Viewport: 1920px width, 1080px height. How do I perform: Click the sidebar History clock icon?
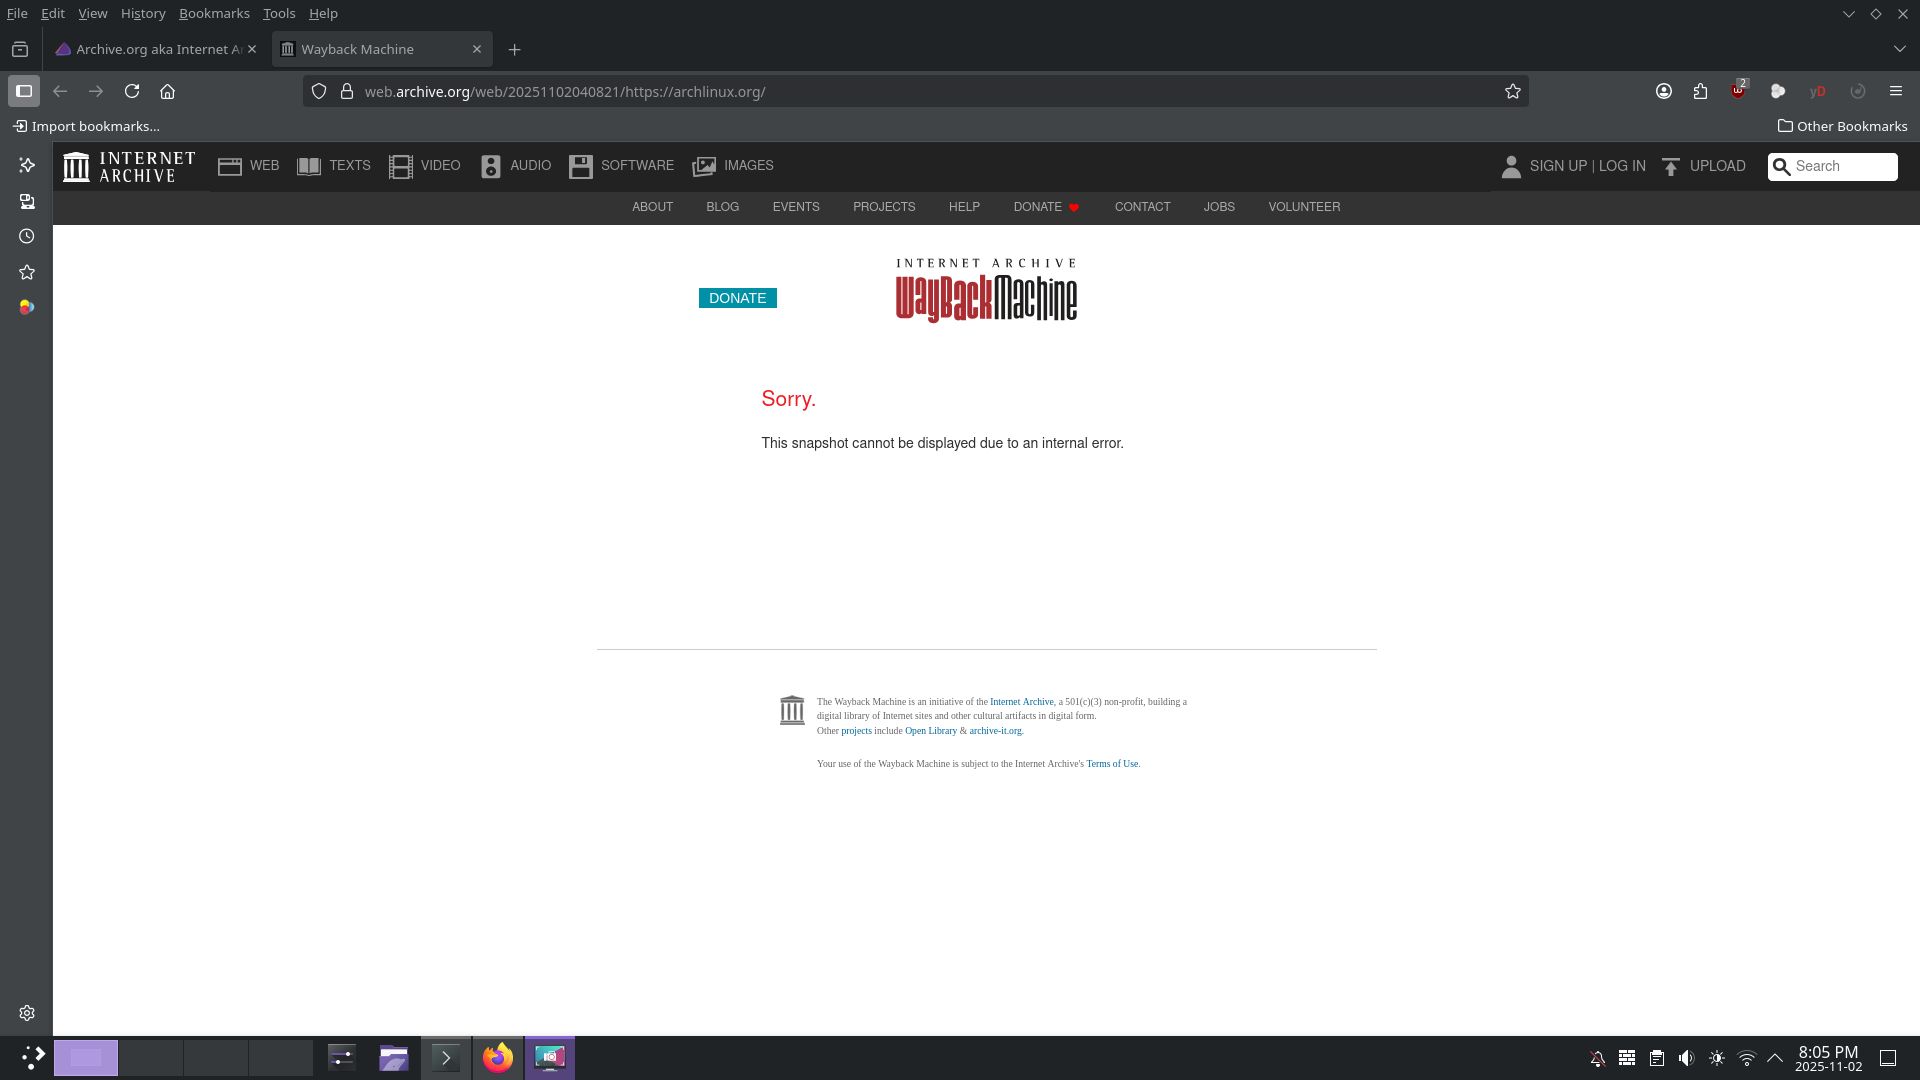coord(27,237)
